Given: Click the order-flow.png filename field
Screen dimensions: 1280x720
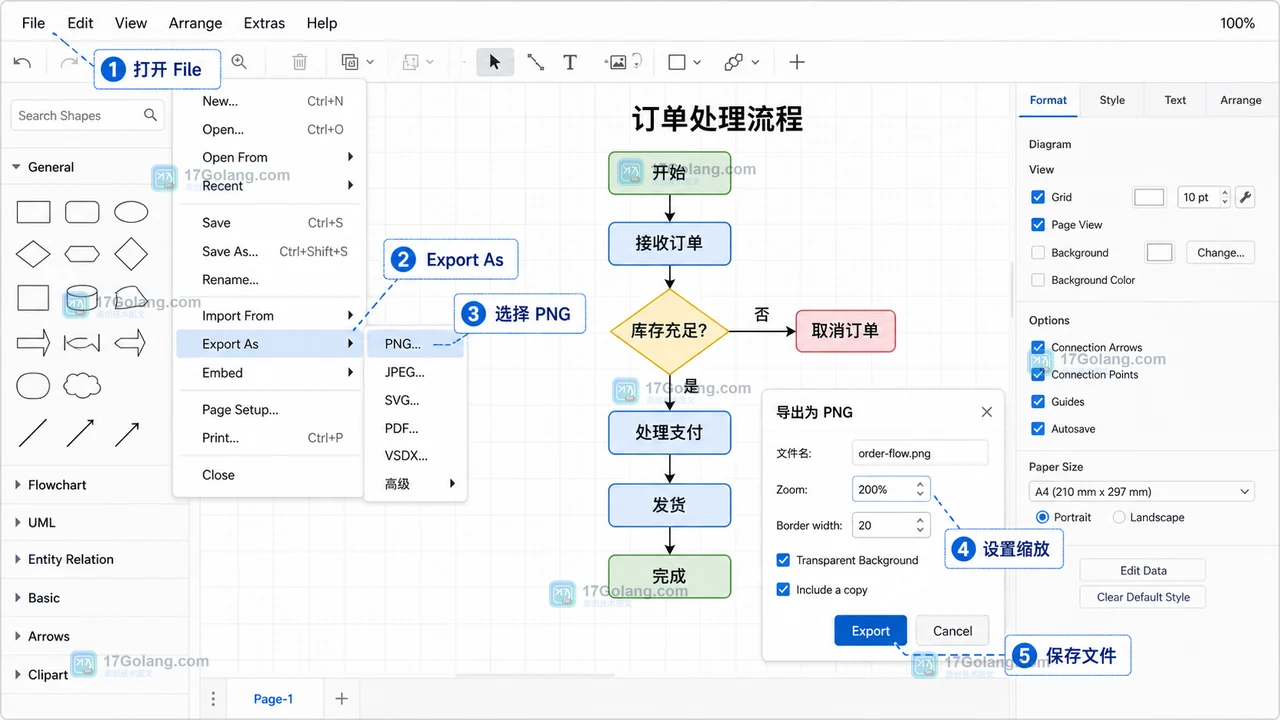Looking at the screenshot, I should (x=920, y=453).
